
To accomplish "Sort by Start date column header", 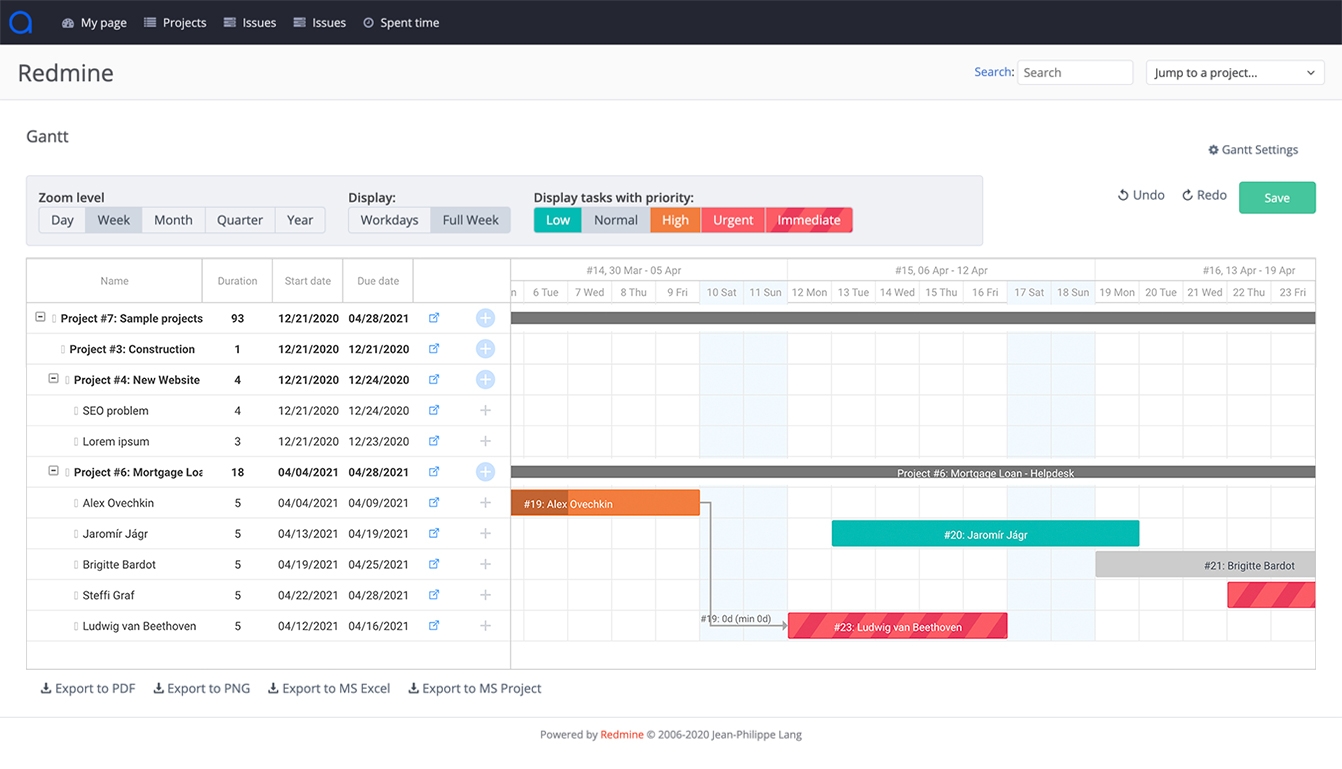I will click(307, 281).
